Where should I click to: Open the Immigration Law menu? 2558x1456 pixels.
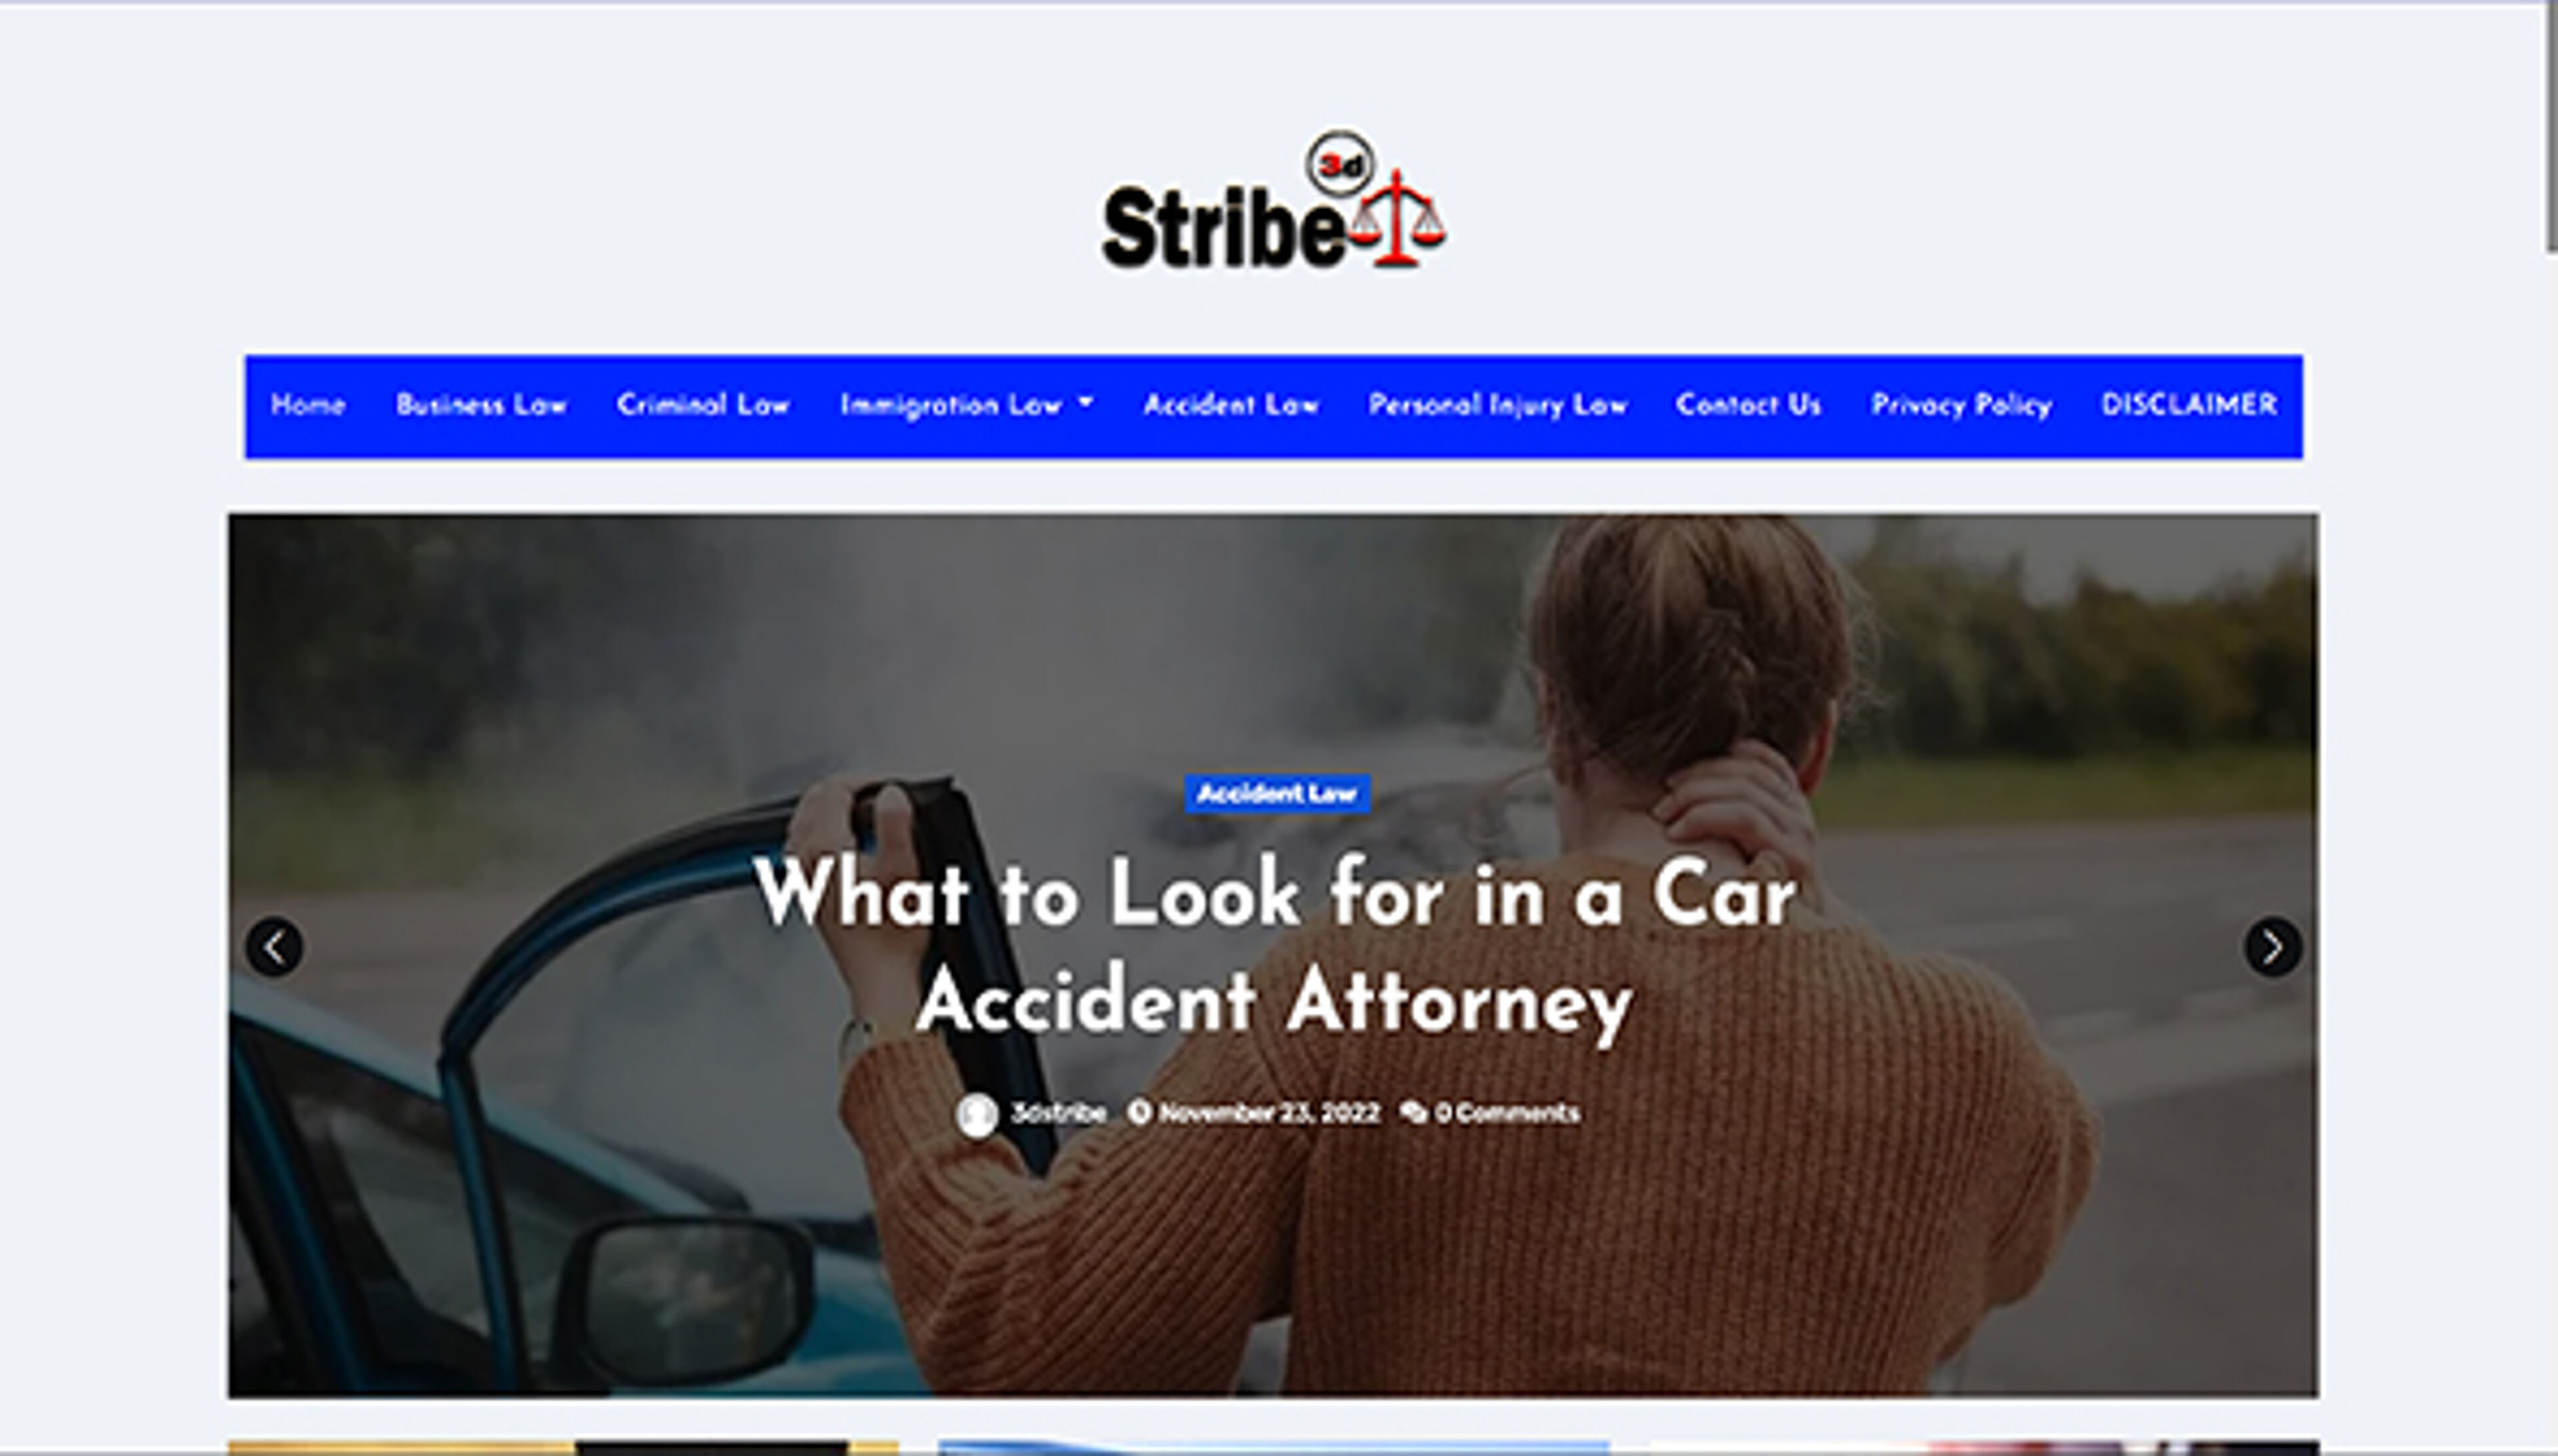tap(951, 406)
